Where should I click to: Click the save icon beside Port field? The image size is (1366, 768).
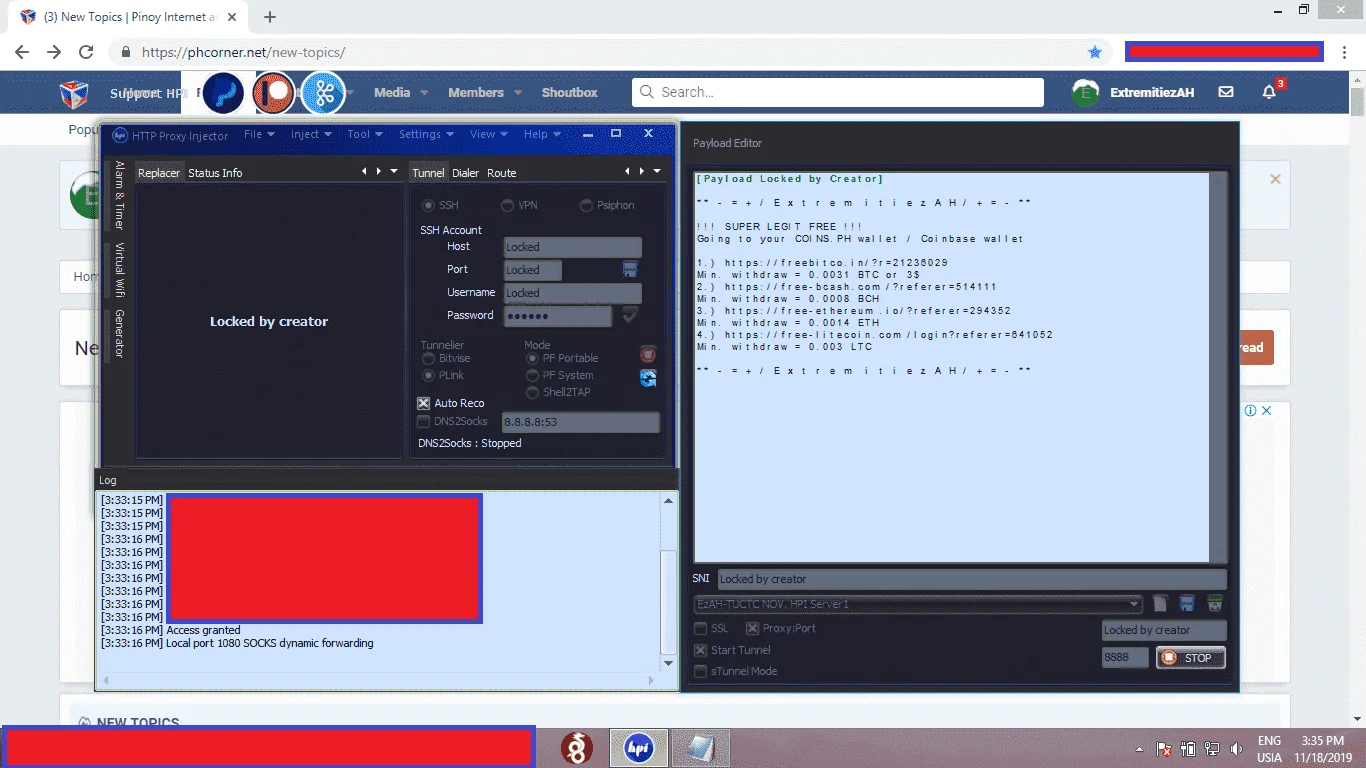(x=630, y=269)
